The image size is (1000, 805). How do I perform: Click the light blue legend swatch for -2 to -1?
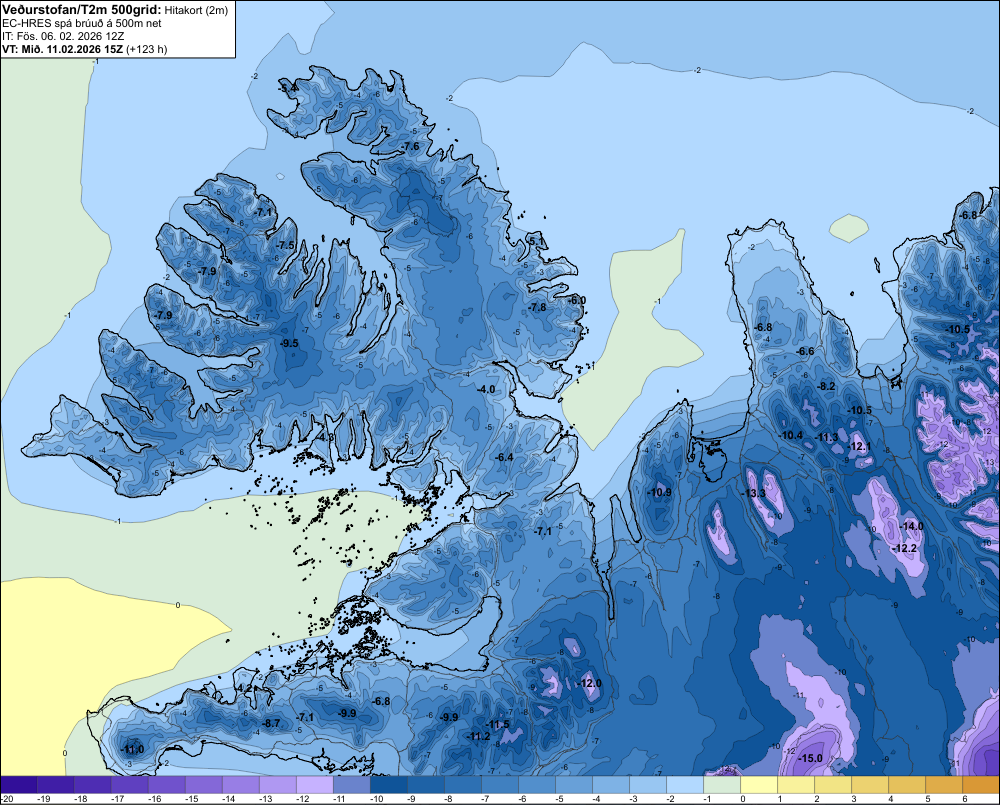point(685,785)
